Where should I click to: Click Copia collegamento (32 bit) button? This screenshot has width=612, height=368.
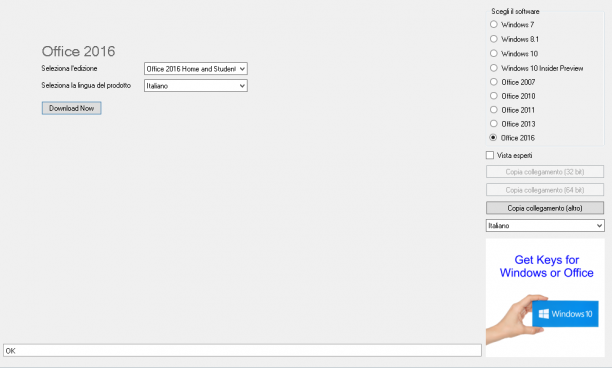[x=545, y=172]
